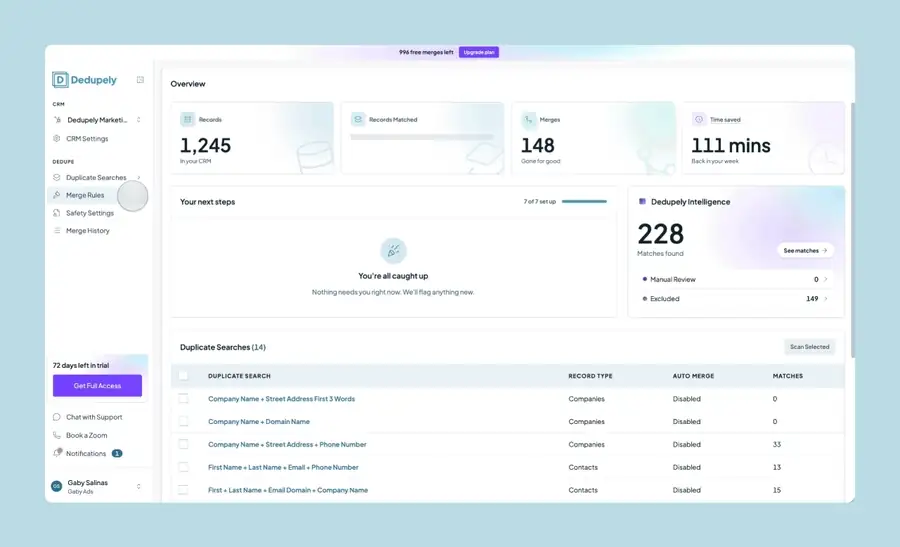
Task: Click the Excluded row showing 149
Action: 736,298
